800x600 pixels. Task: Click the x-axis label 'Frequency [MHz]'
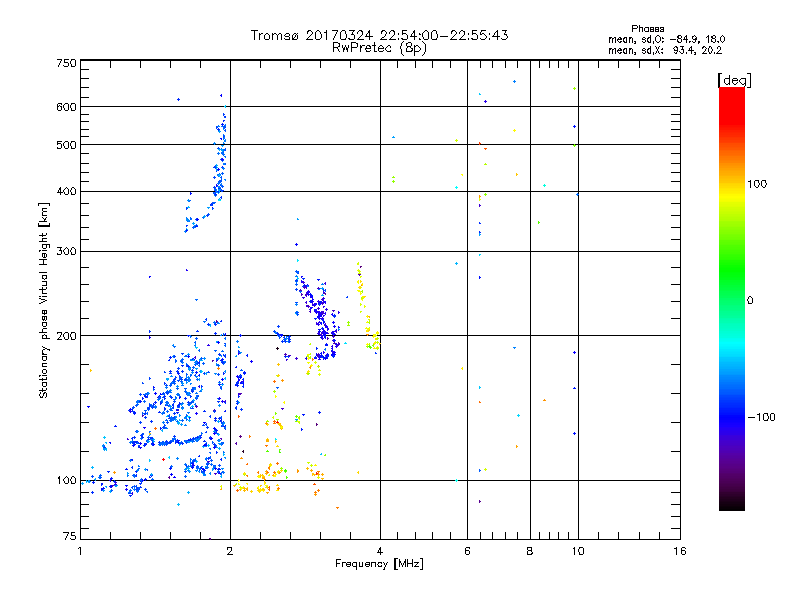coord(379,564)
